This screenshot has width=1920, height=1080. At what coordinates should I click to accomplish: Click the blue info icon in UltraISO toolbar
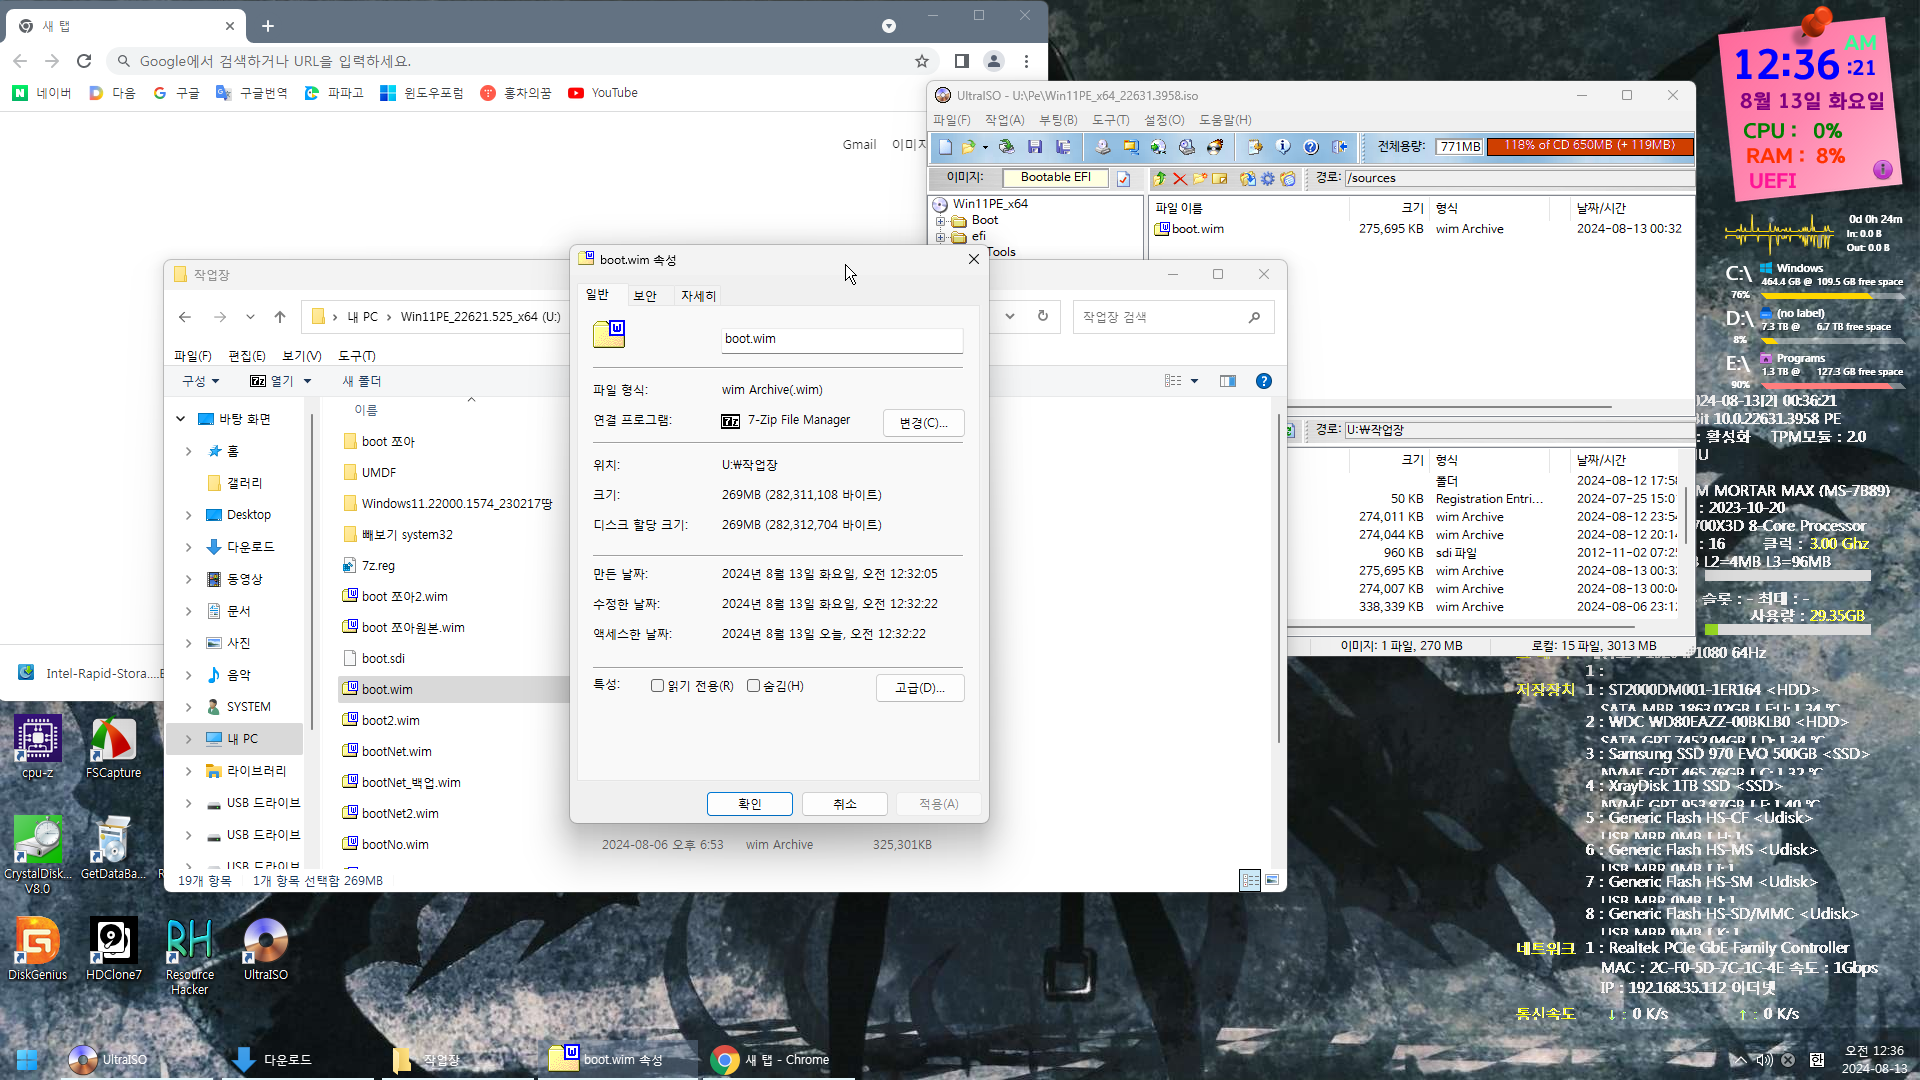pos(1283,147)
